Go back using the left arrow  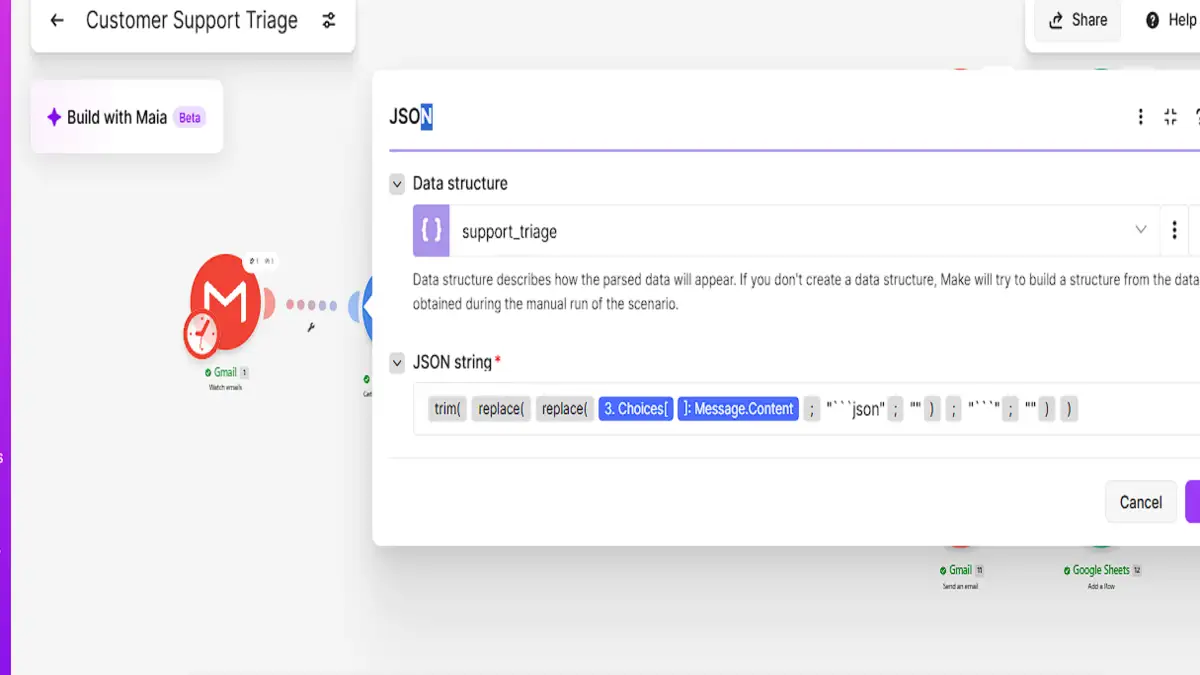pyautogui.click(x=57, y=20)
